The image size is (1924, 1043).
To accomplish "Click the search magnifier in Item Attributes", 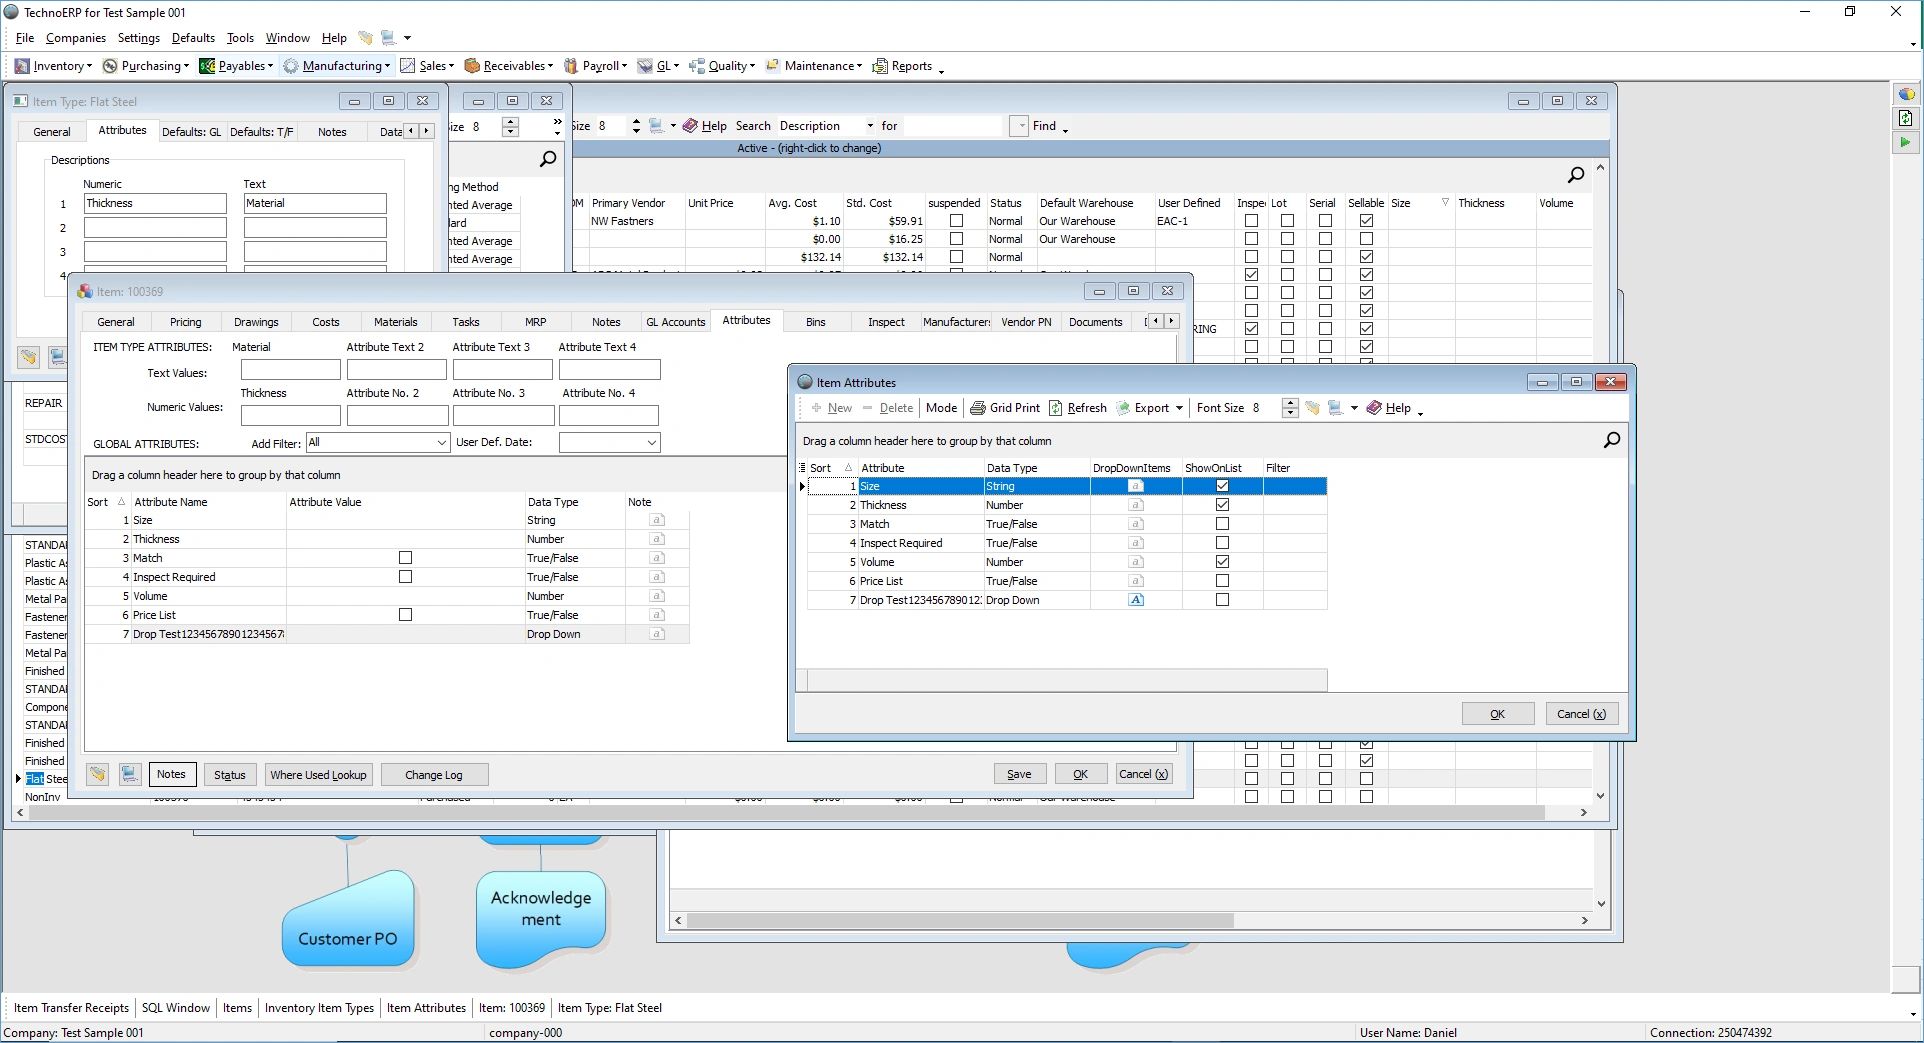I will pyautogui.click(x=1611, y=440).
